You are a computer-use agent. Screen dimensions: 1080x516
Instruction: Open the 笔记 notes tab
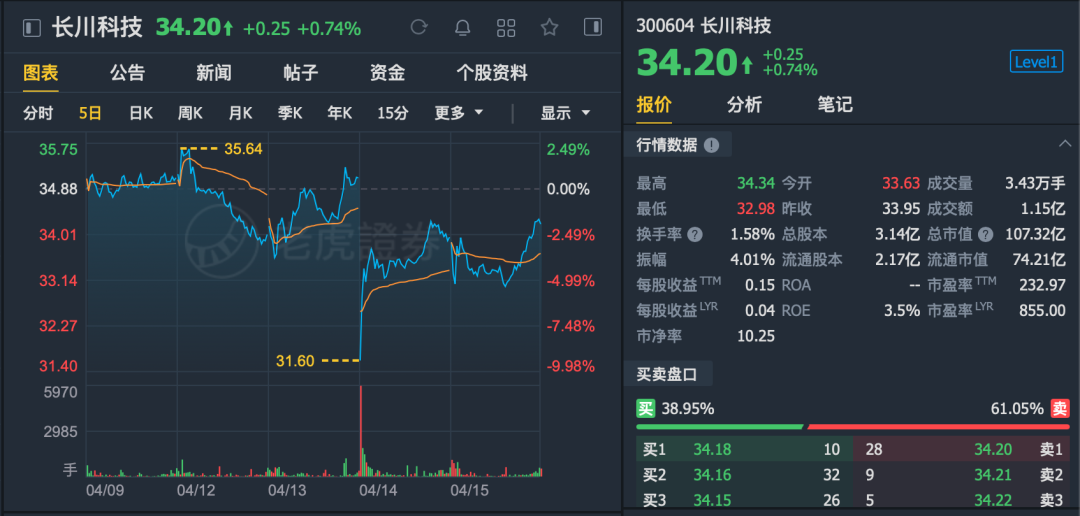pos(835,105)
